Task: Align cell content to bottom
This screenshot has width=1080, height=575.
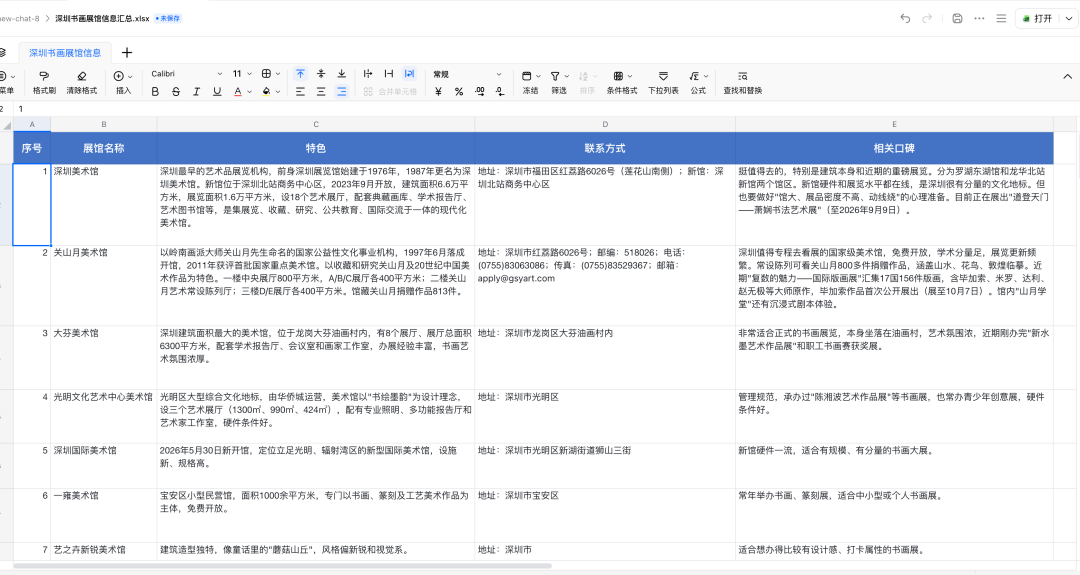Action: (x=342, y=74)
